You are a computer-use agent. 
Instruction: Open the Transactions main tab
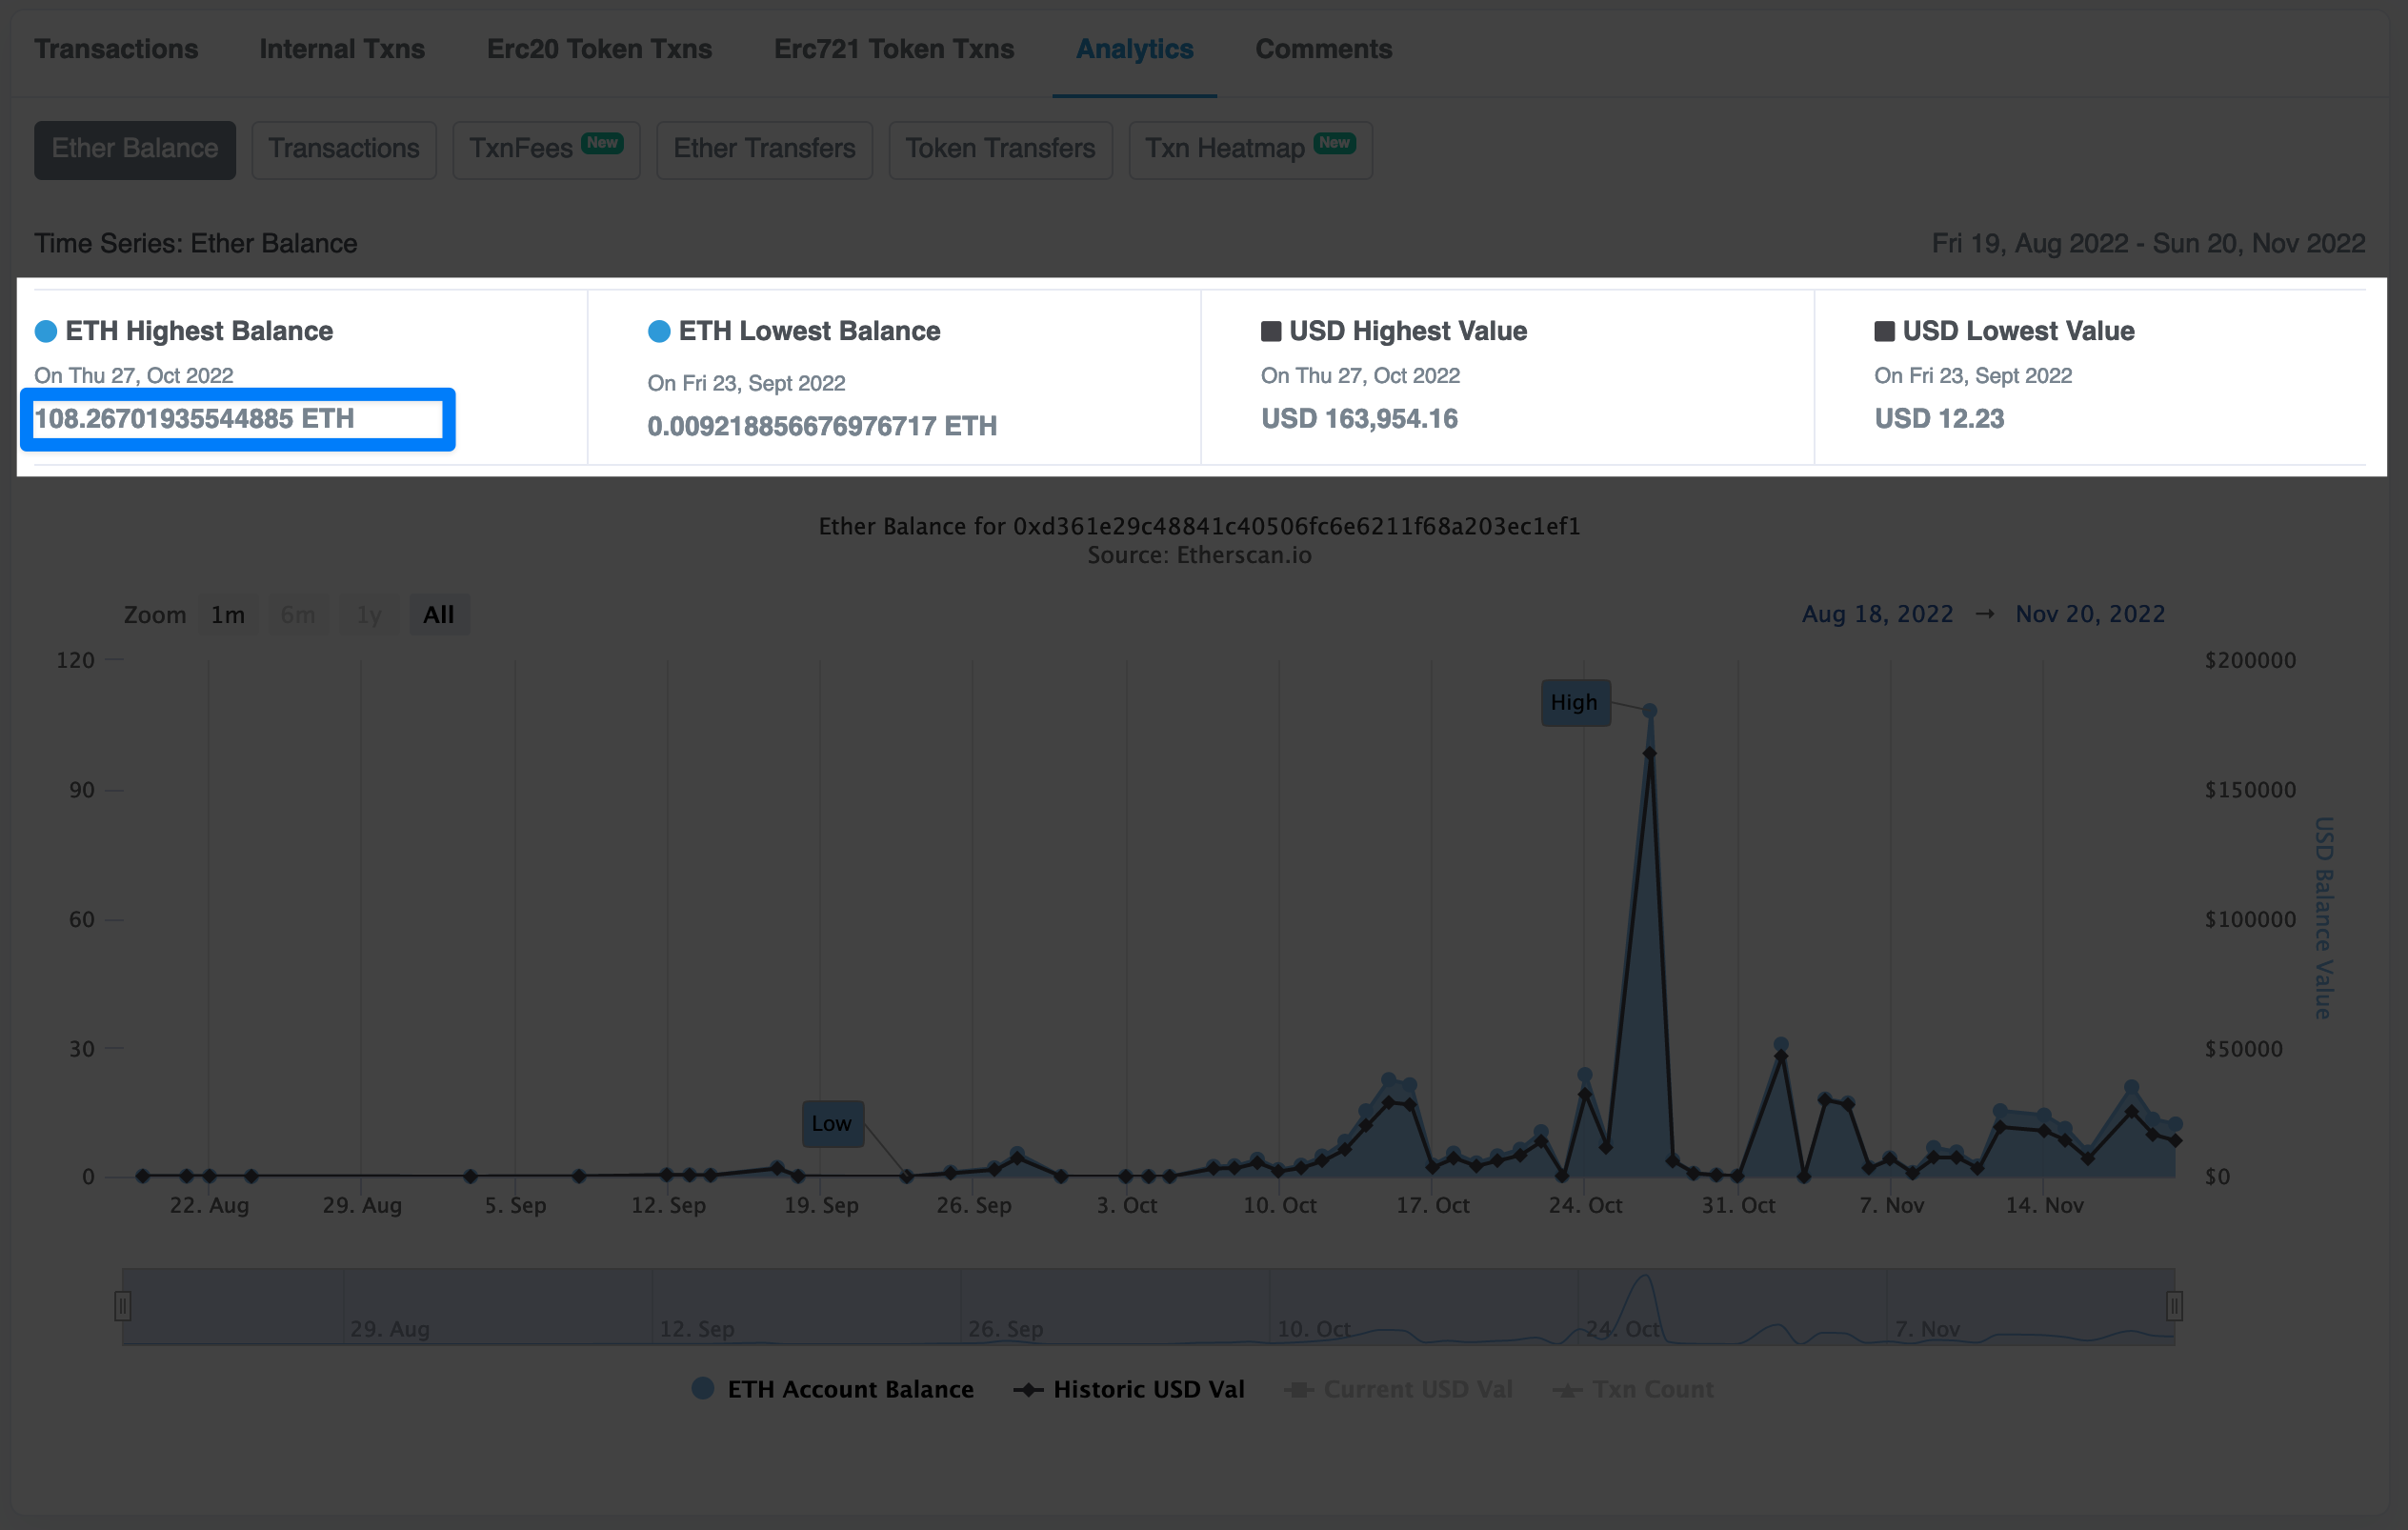click(x=116, y=49)
